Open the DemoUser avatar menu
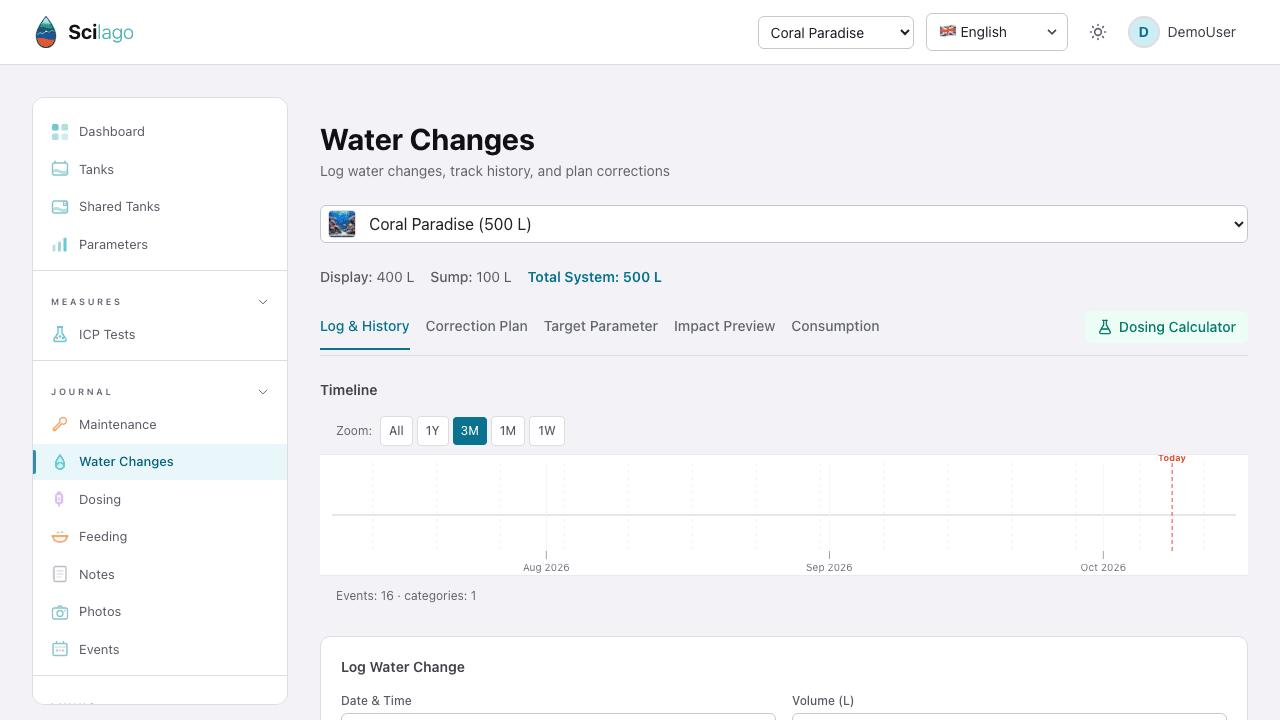This screenshot has height=720, width=1280. [1144, 32]
